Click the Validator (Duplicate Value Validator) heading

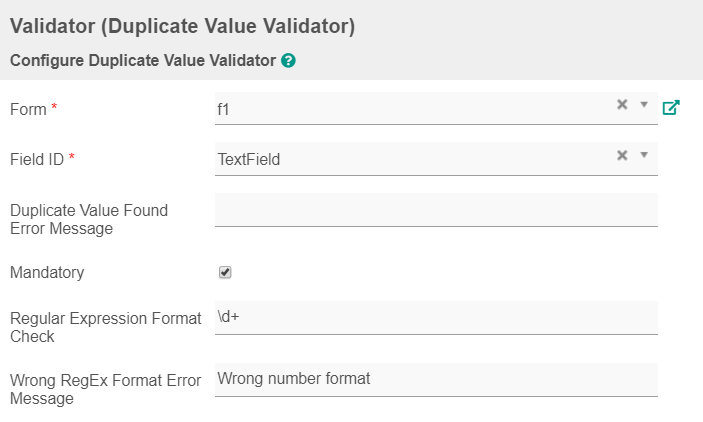(182, 26)
